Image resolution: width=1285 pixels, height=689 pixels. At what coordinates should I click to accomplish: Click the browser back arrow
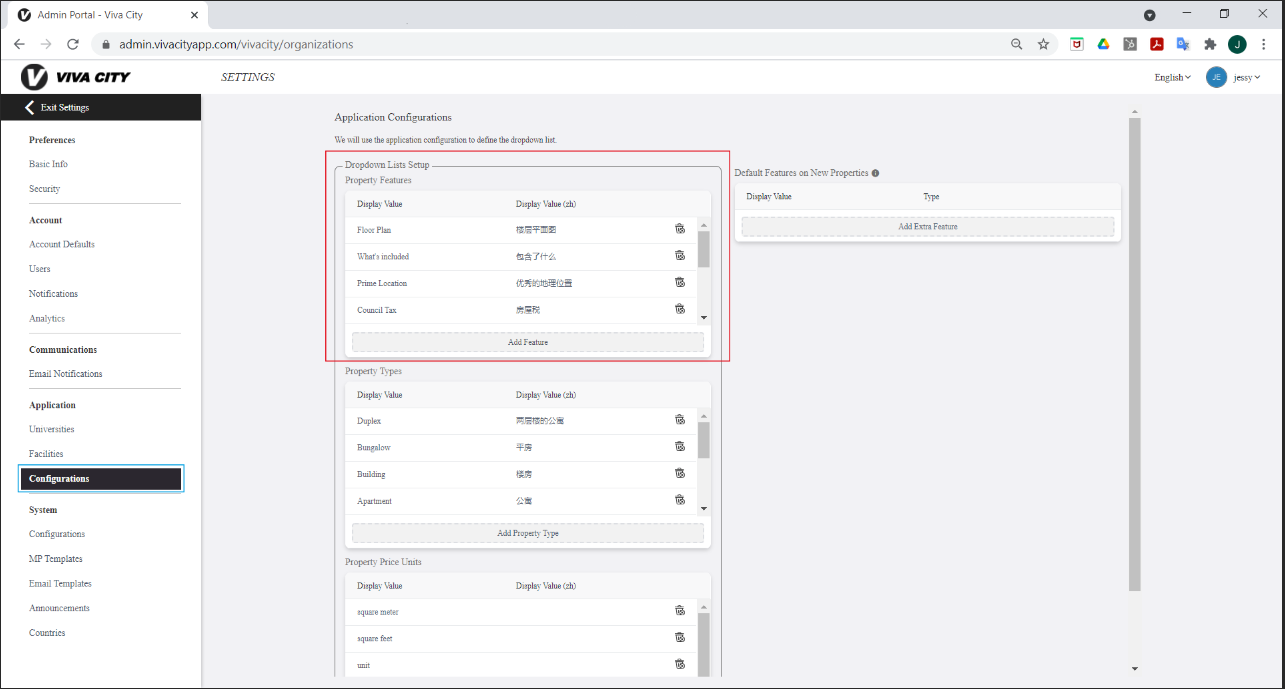(x=19, y=44)
